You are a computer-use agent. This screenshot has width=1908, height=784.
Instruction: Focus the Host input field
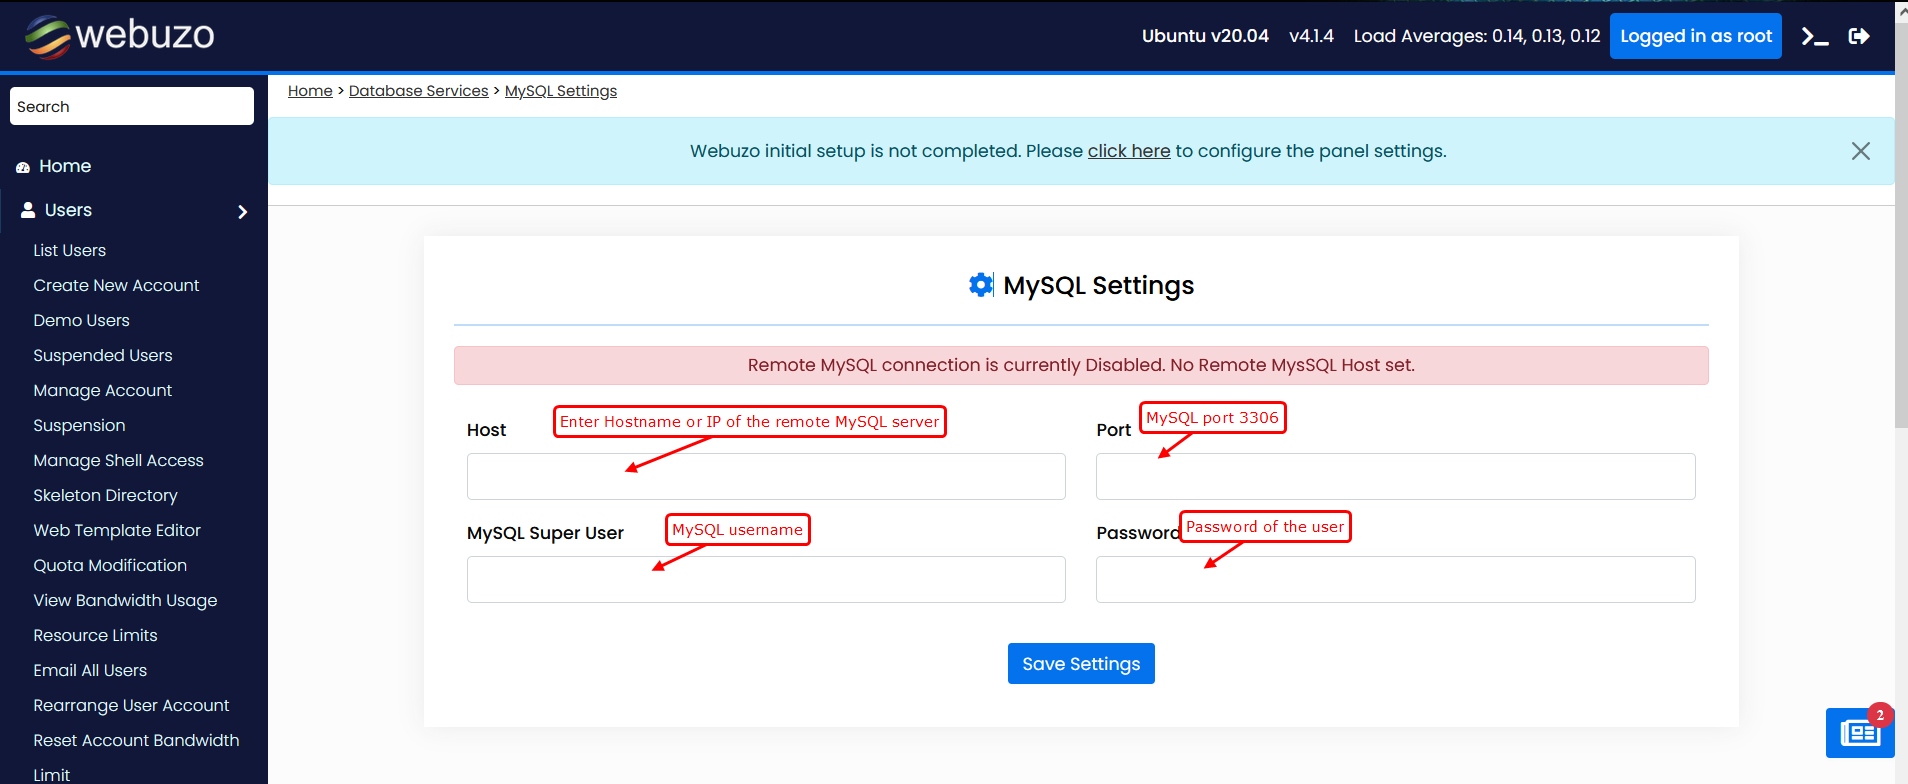(x=765, y=477)
